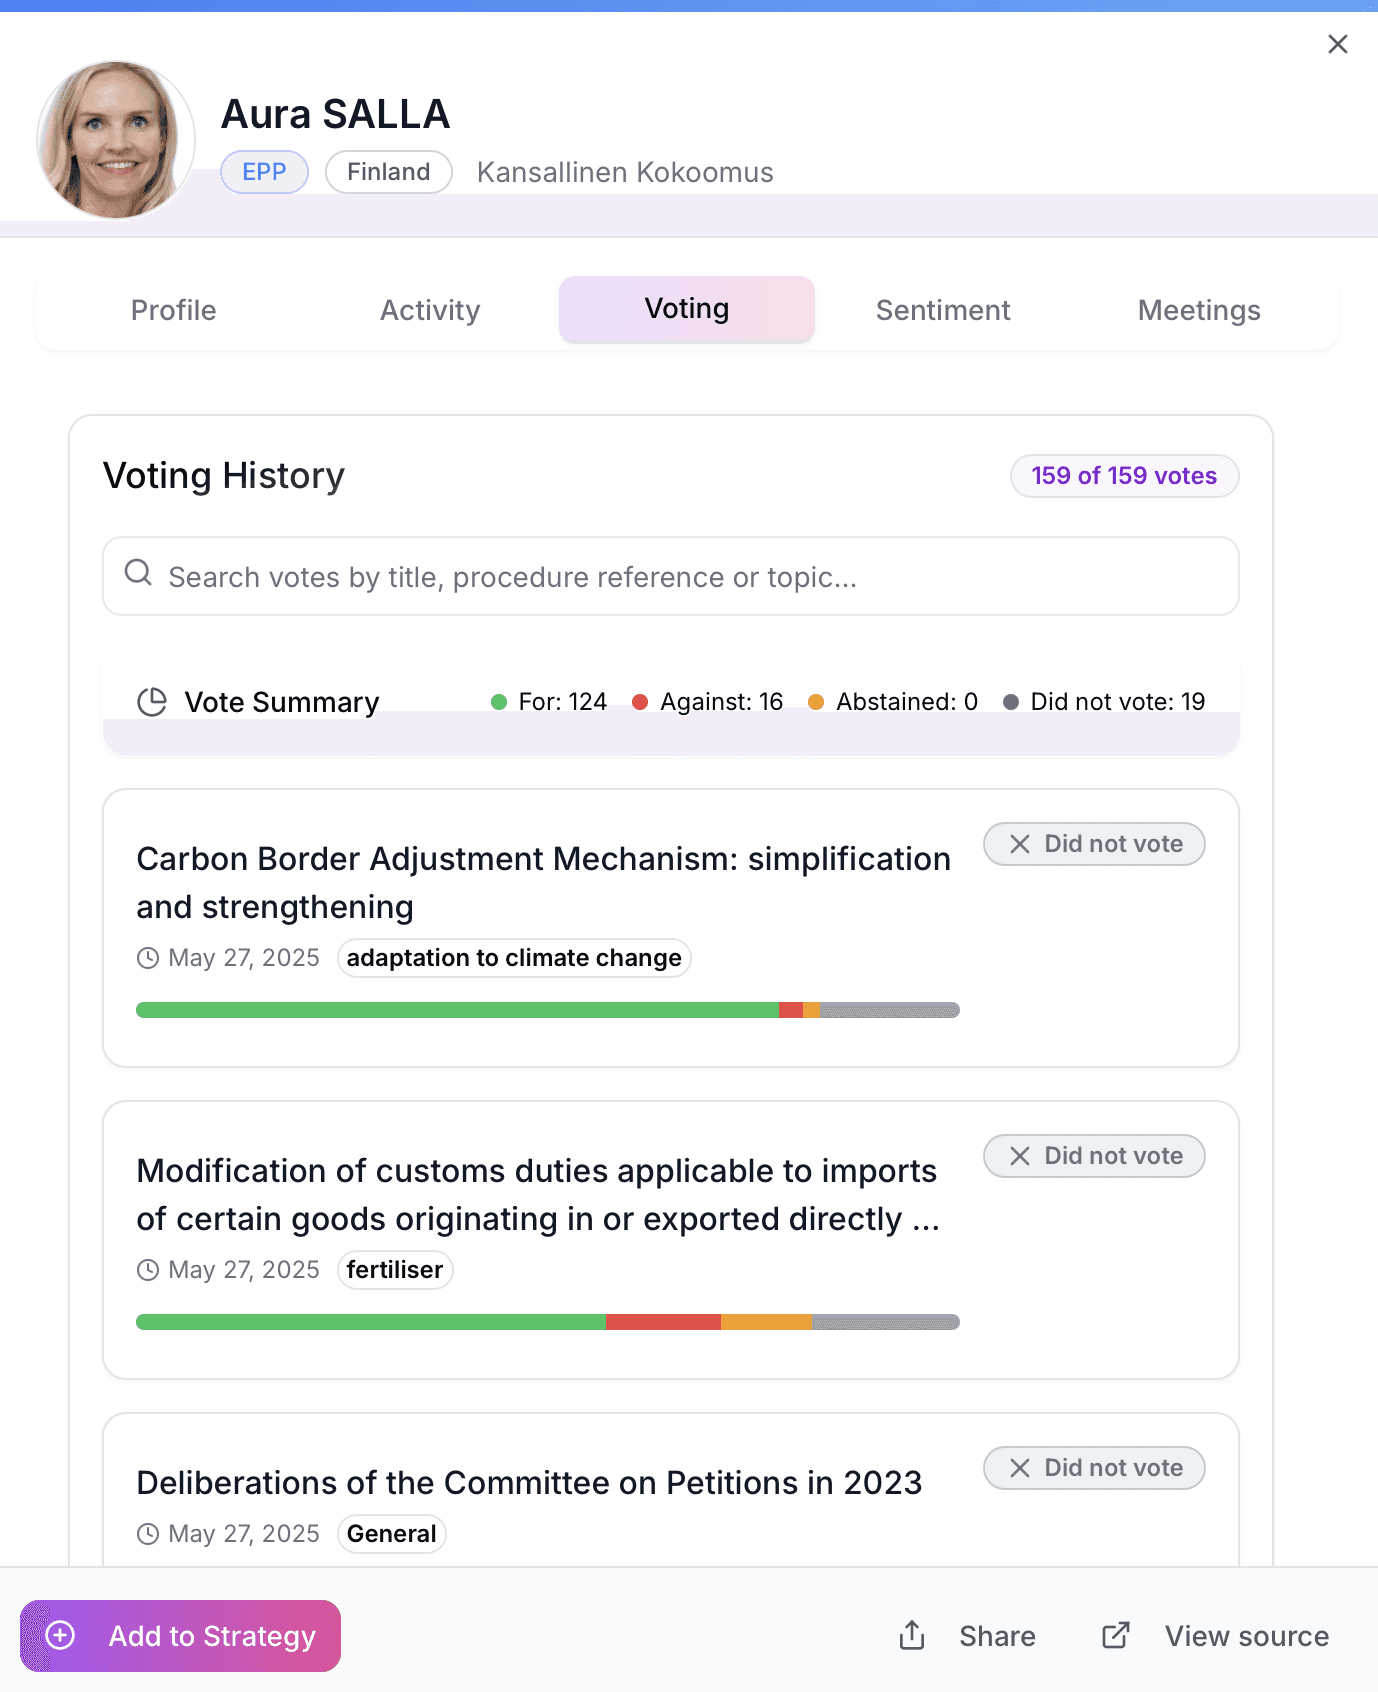This screenshot has height=1692, width=1378.
Task: Select the Sentiment tab
Action: coord(943,310)
